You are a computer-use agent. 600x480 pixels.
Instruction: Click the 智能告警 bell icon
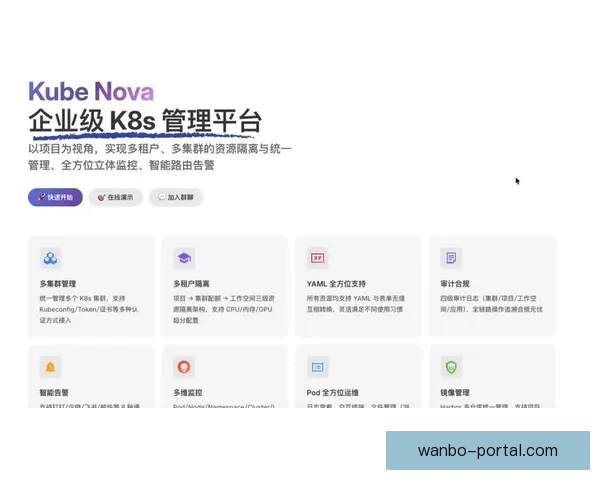click(x=51, y=367)
